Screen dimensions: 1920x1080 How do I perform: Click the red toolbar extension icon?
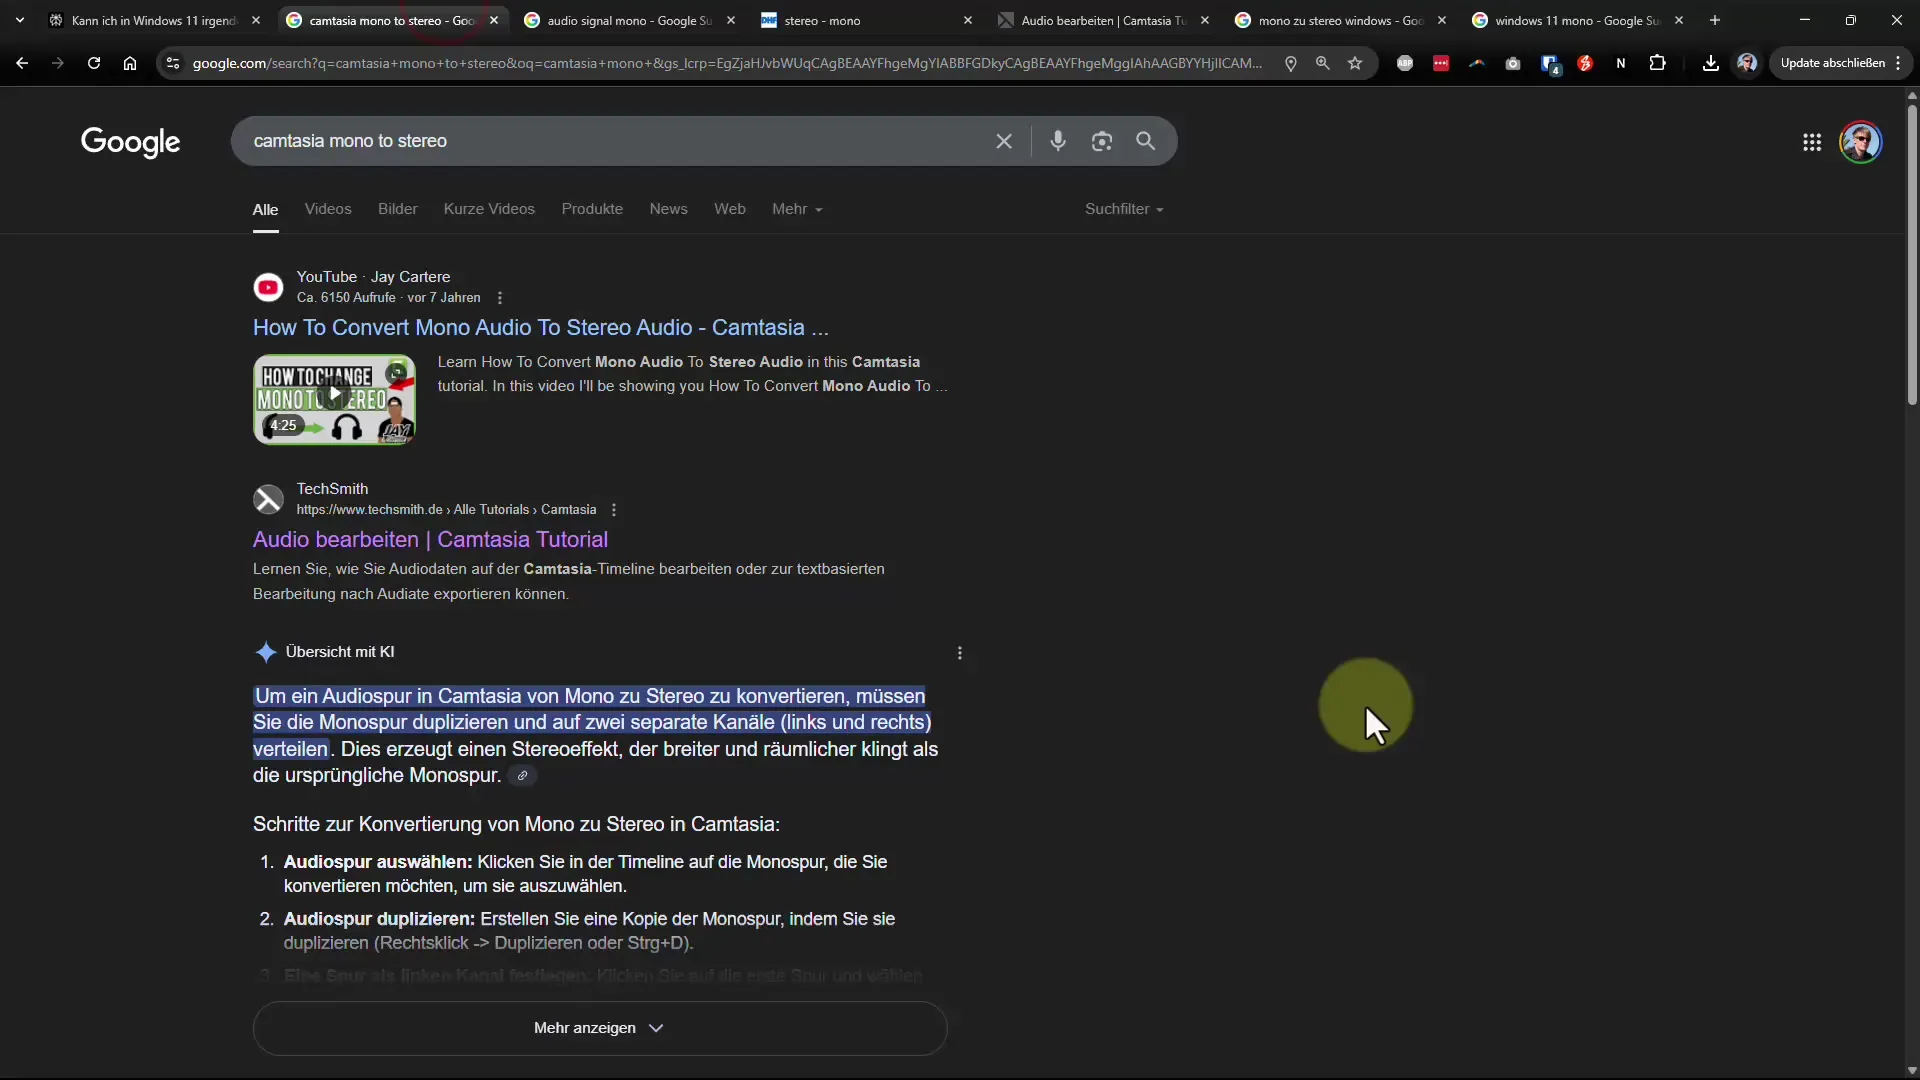(x=1441, y=63)
